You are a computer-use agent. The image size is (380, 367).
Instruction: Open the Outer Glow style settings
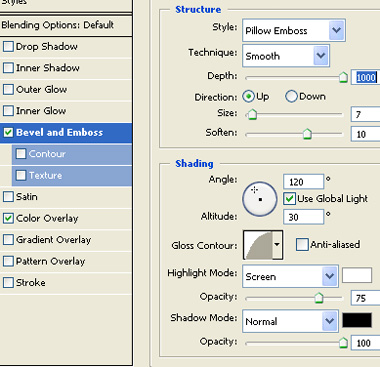pyautogui.click(x=41, y=89)
